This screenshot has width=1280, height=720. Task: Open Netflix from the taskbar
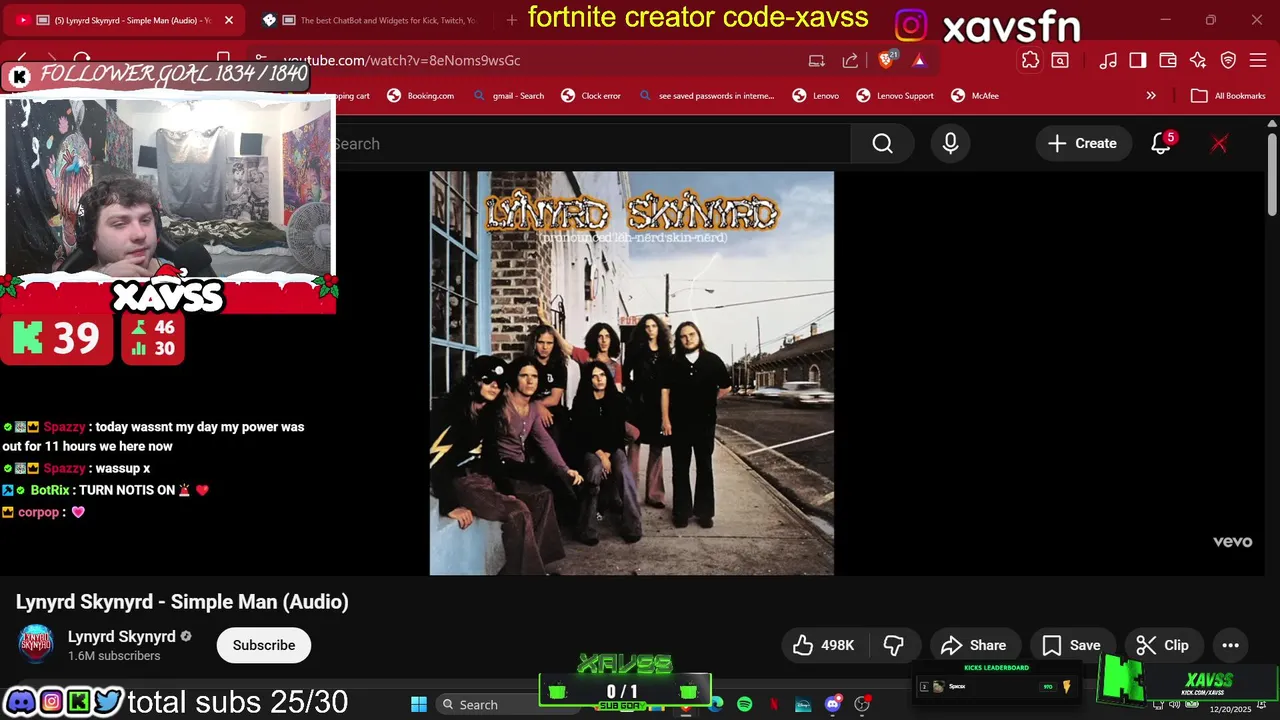tap(774, 704)
